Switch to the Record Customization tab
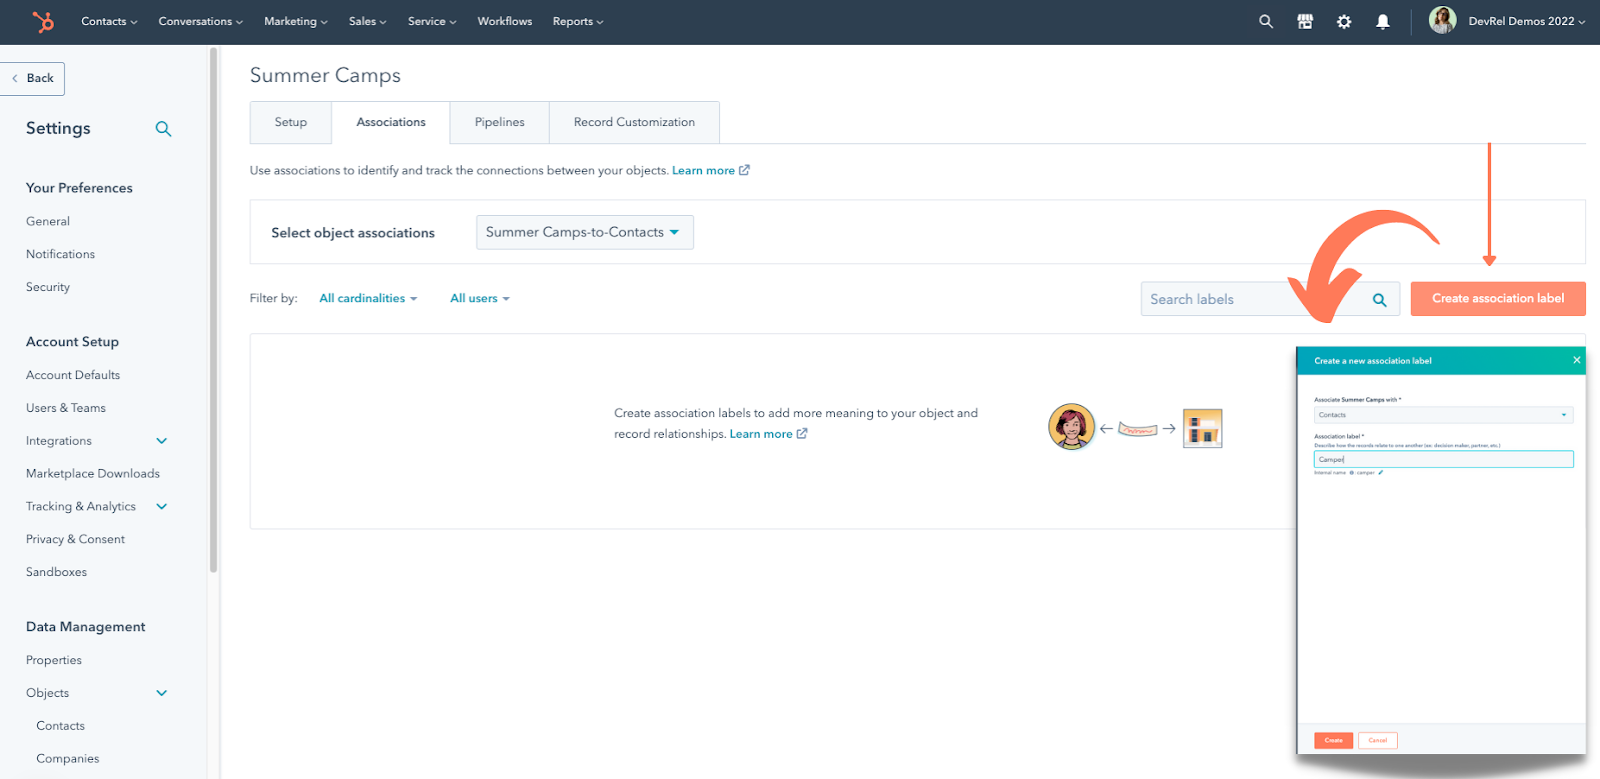This screenshot has height=779, width=1600. pos(634,122)
